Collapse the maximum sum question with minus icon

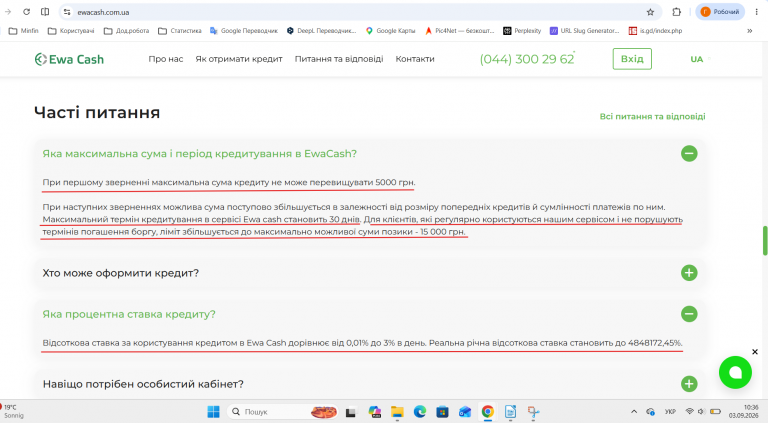click(x=689, y=154)
